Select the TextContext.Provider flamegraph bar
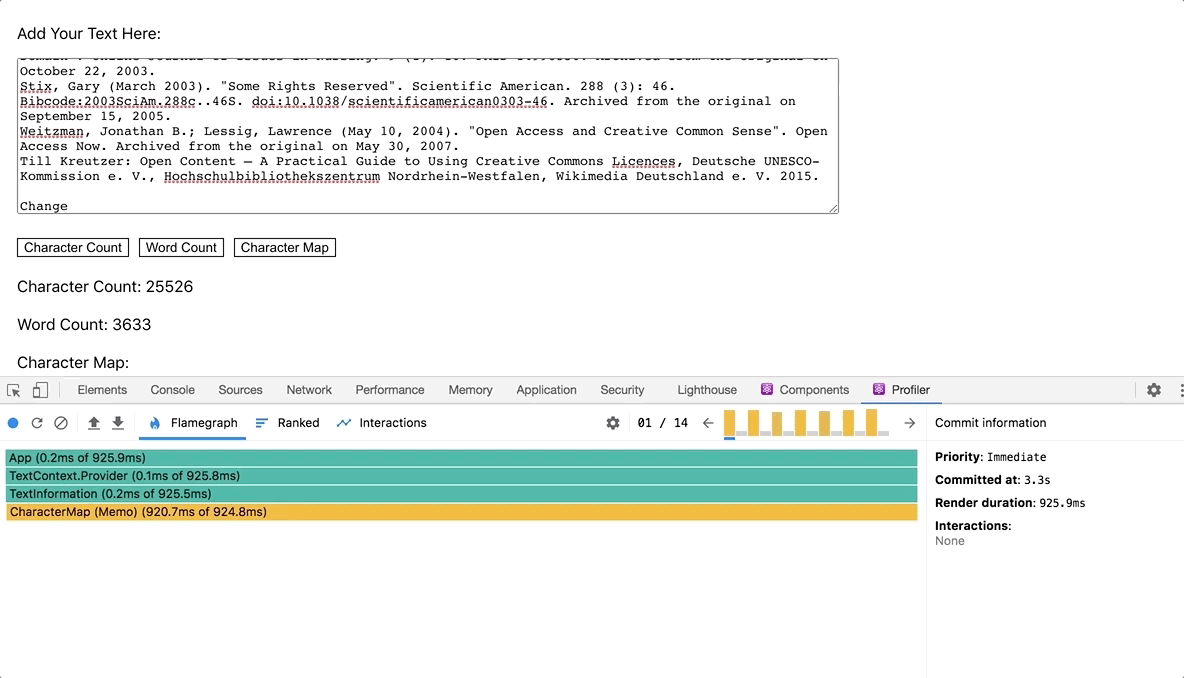The width and height of the screenshot is (1184, 678). point(461,476)
